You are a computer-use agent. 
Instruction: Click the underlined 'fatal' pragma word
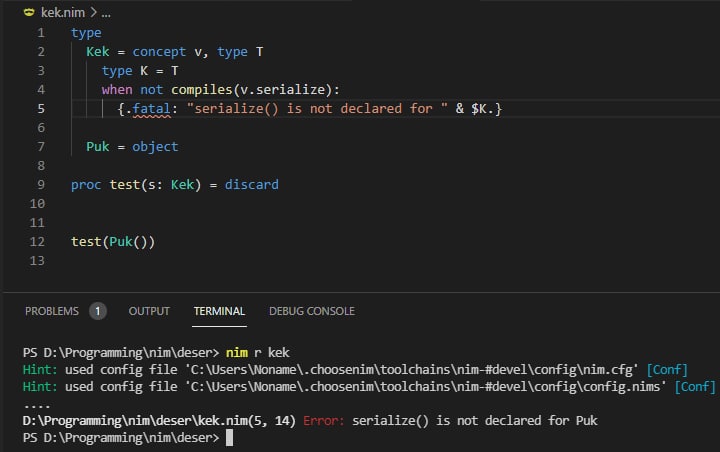click(x=151, y=109)
